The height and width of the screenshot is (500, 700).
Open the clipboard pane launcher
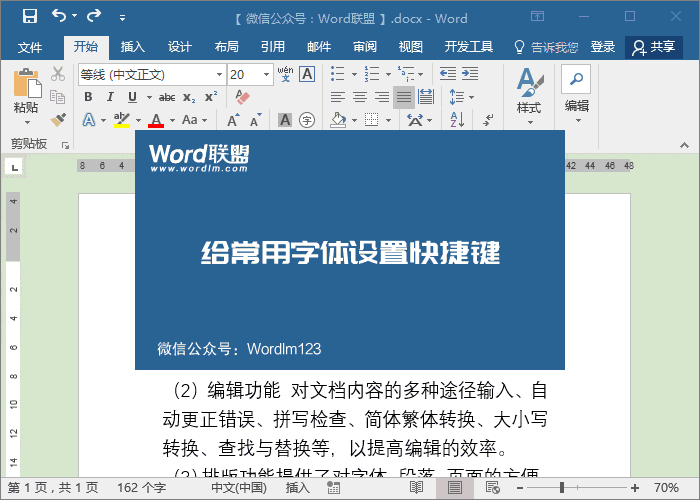pyautogui.click(x=66, y=145)
